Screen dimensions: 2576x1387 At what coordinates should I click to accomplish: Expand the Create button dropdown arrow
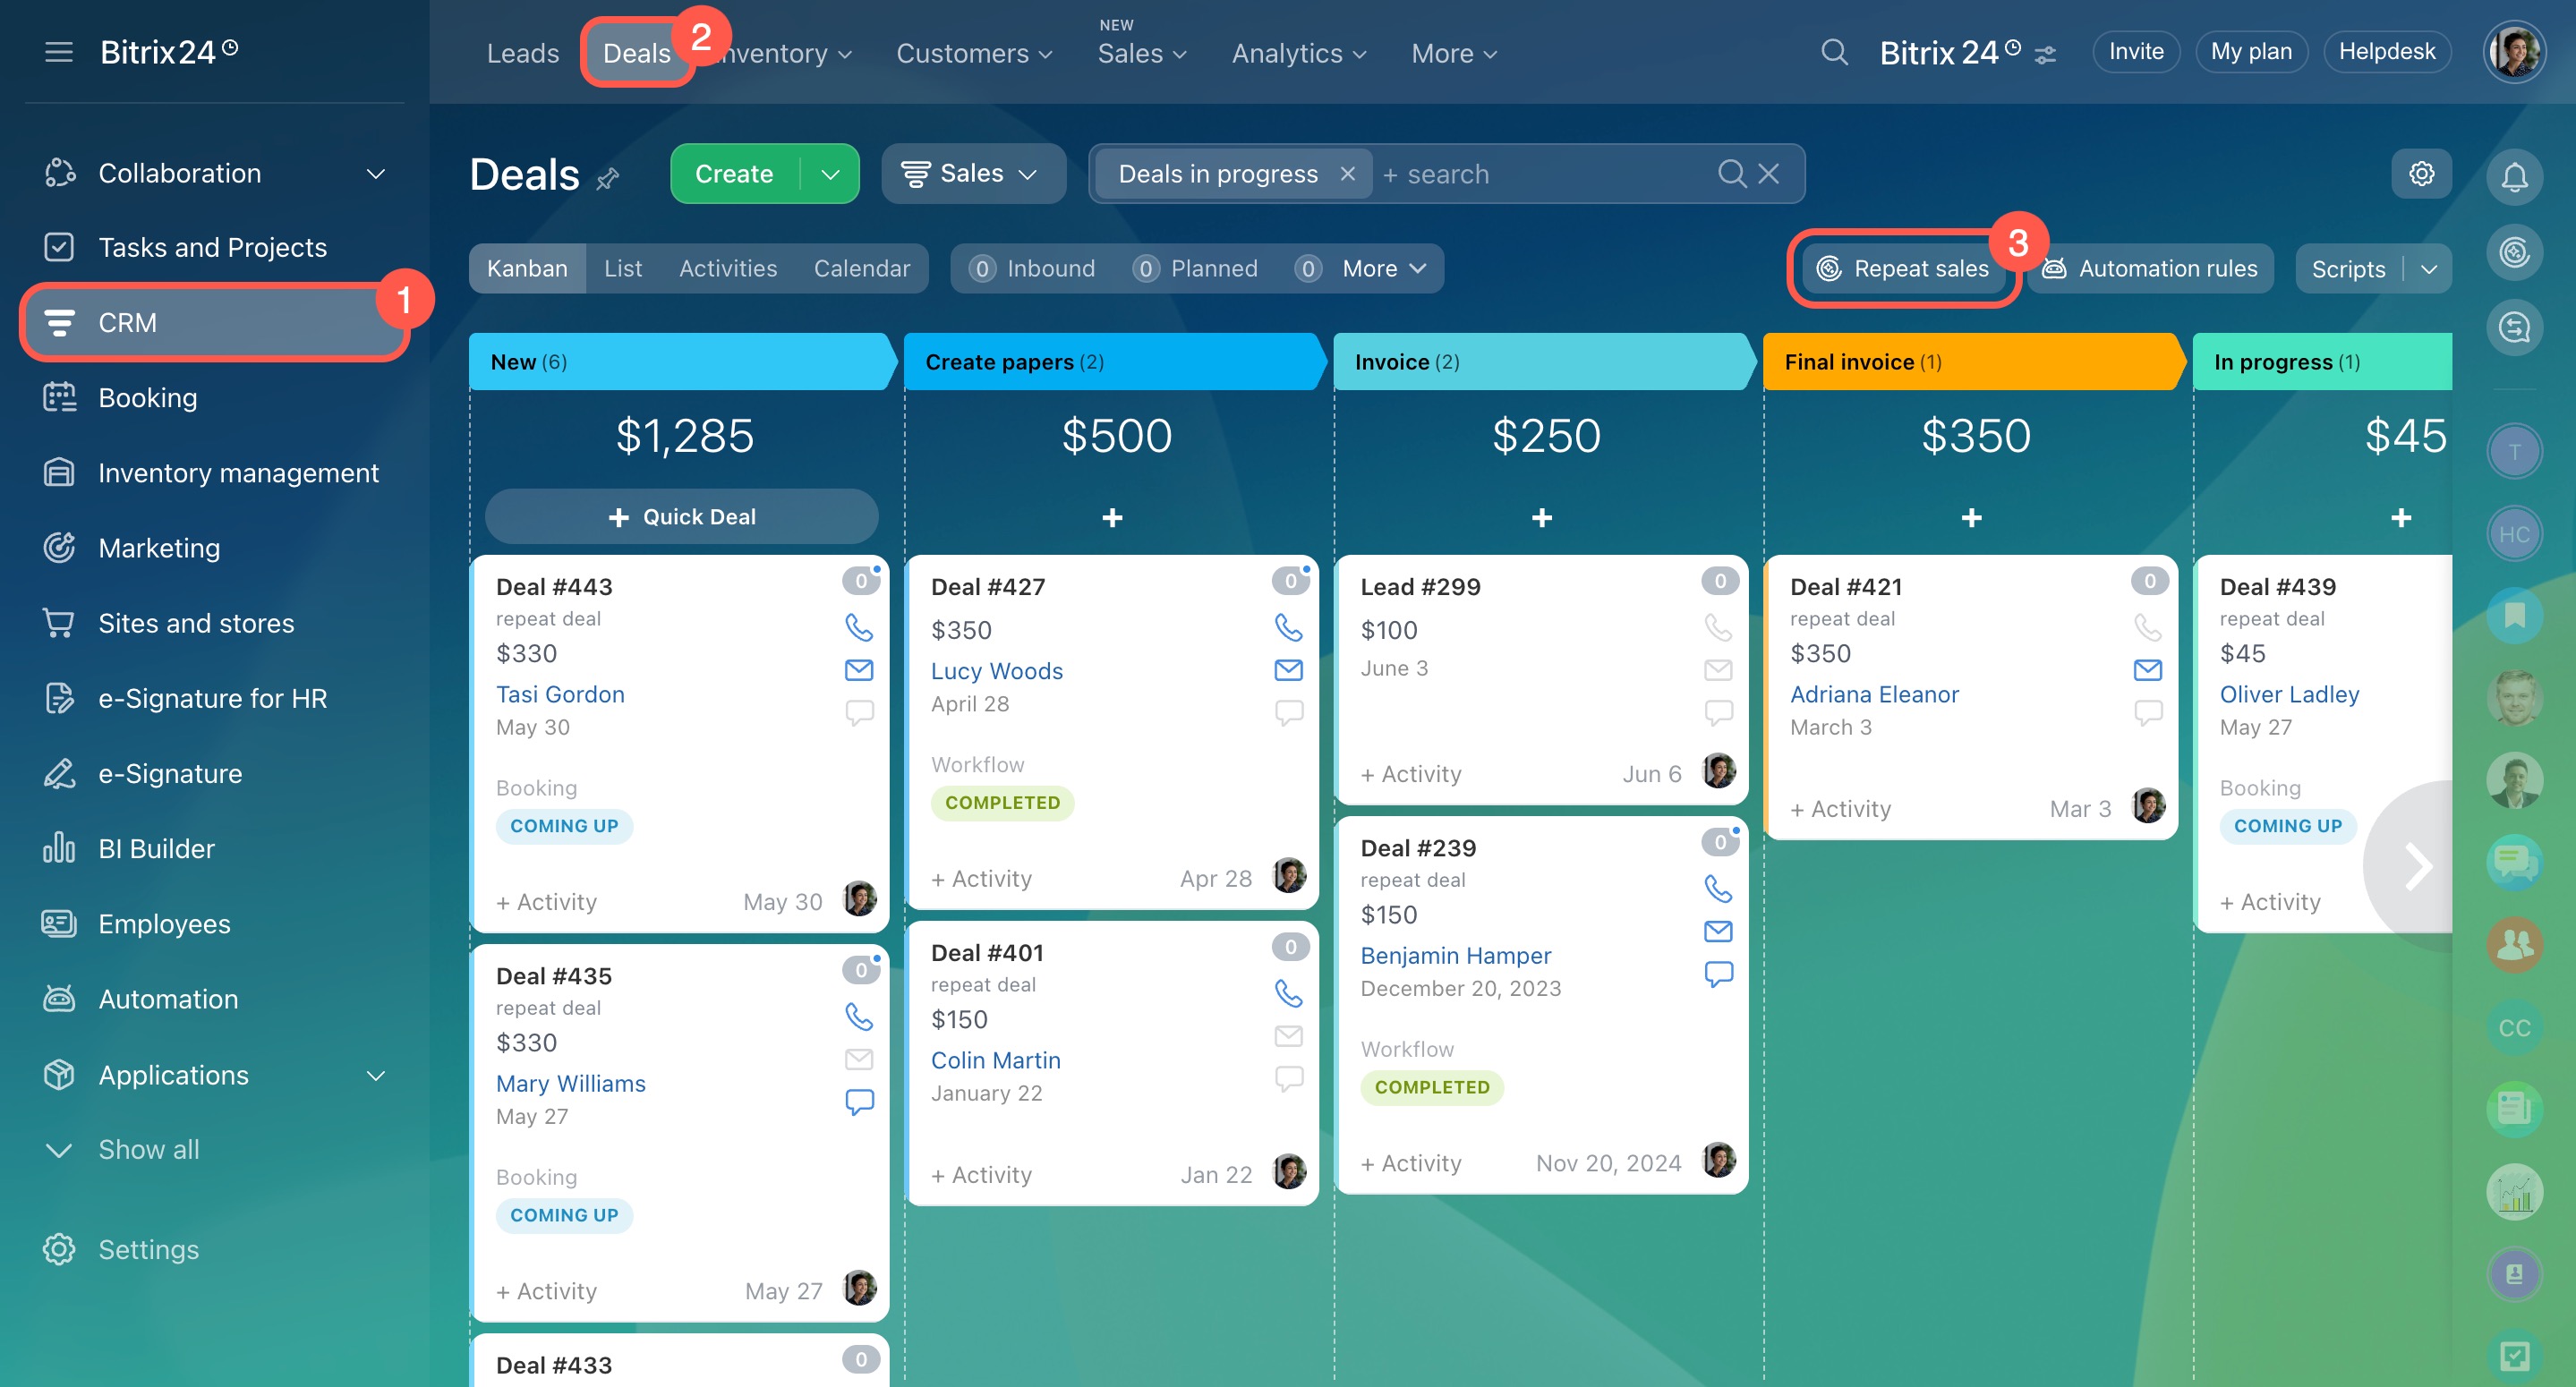point(830,174)
